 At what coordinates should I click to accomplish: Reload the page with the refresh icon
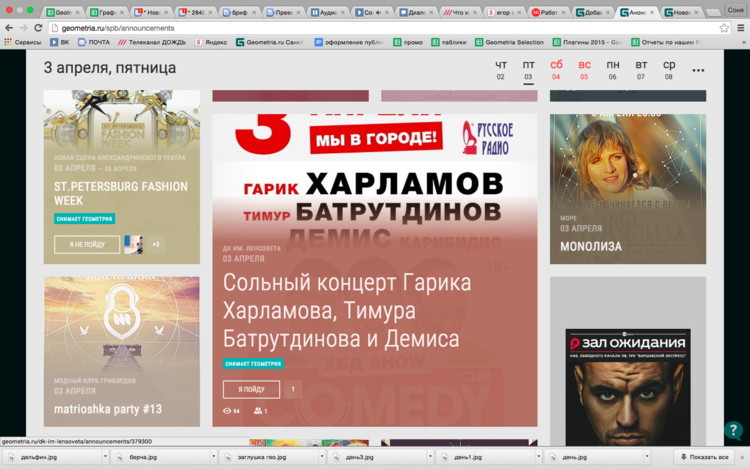point(39,28)
